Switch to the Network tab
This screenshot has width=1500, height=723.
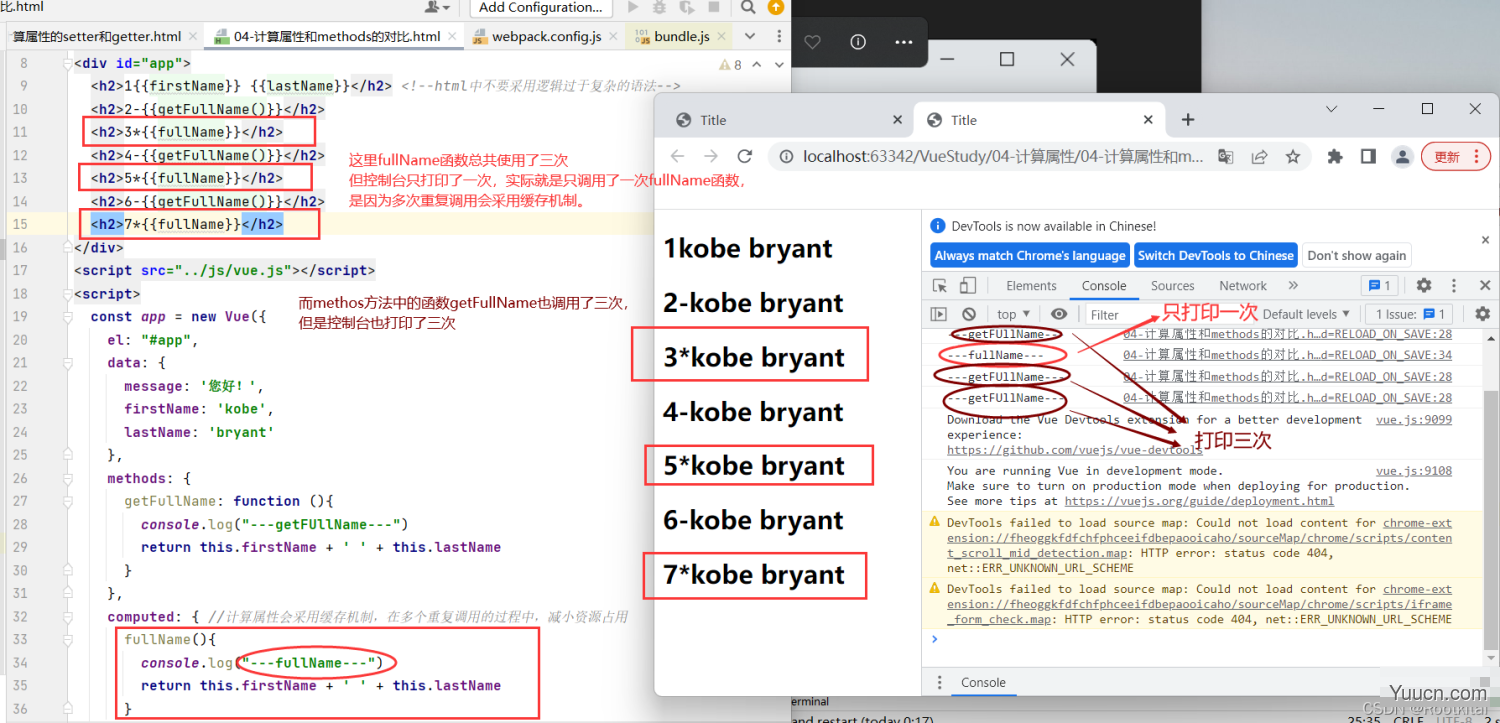(1243, 286)
